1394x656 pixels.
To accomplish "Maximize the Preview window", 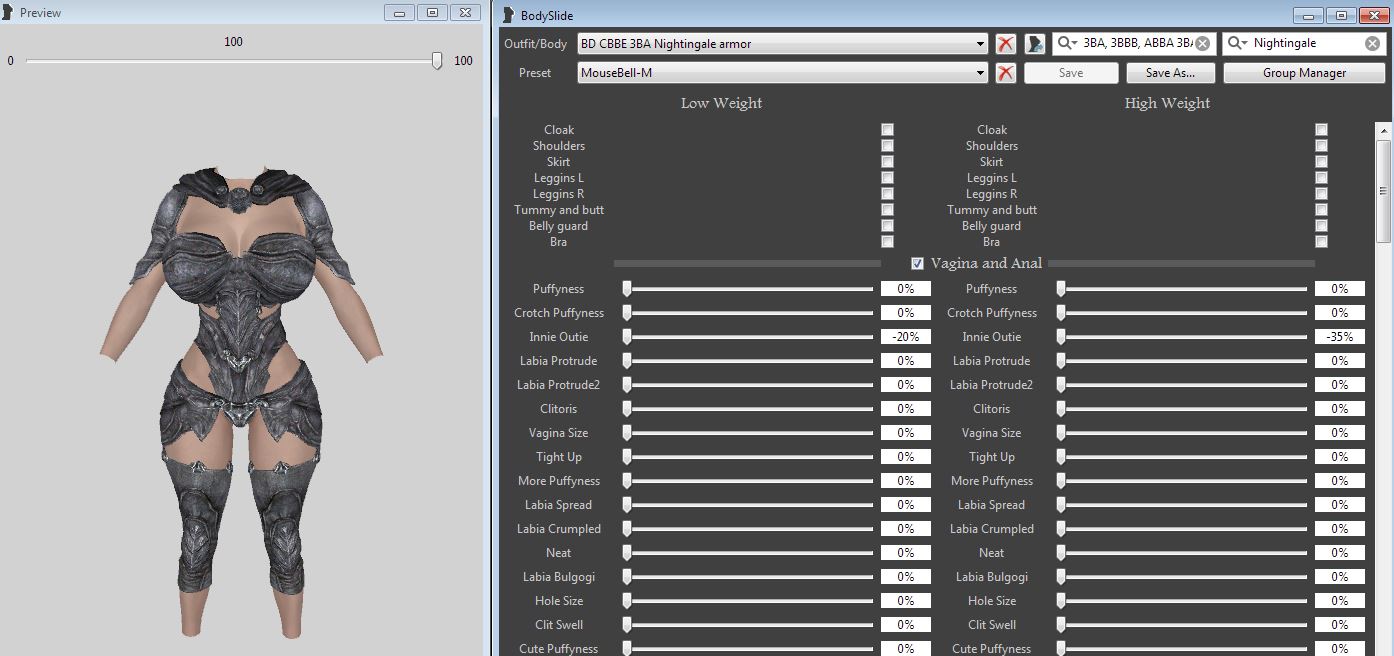I will (x=432, y=13).
